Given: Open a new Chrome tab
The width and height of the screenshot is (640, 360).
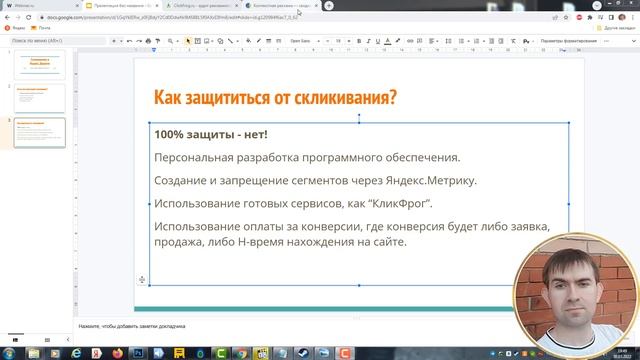Looking at the screenshot, I should click(329, 6).
